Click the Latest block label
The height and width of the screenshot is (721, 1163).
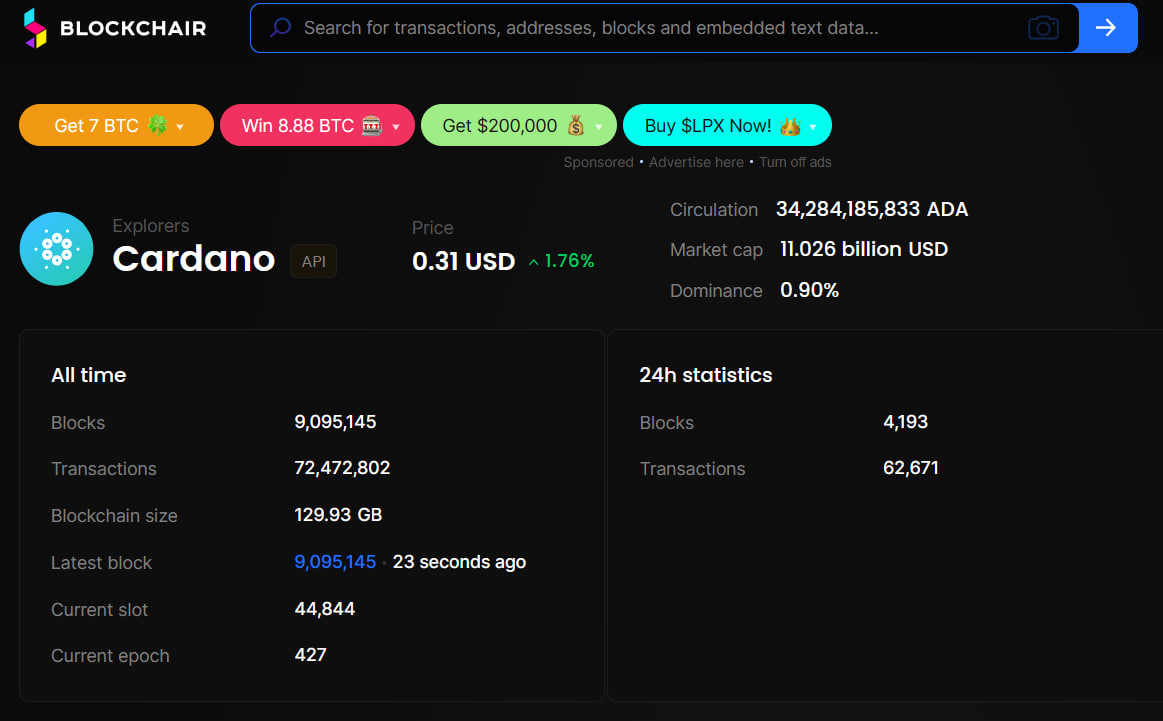point(102,563)
